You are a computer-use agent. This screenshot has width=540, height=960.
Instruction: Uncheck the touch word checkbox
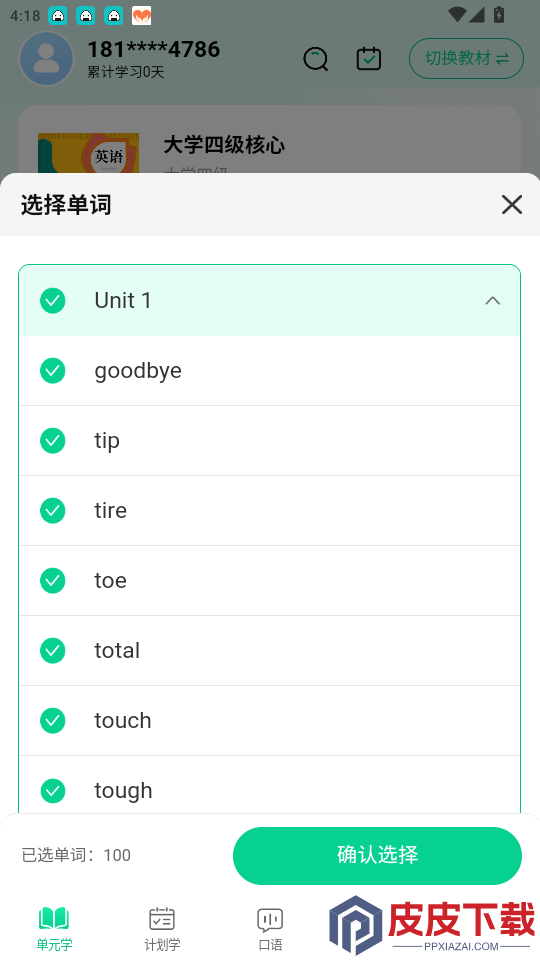(x=53, y=721)
